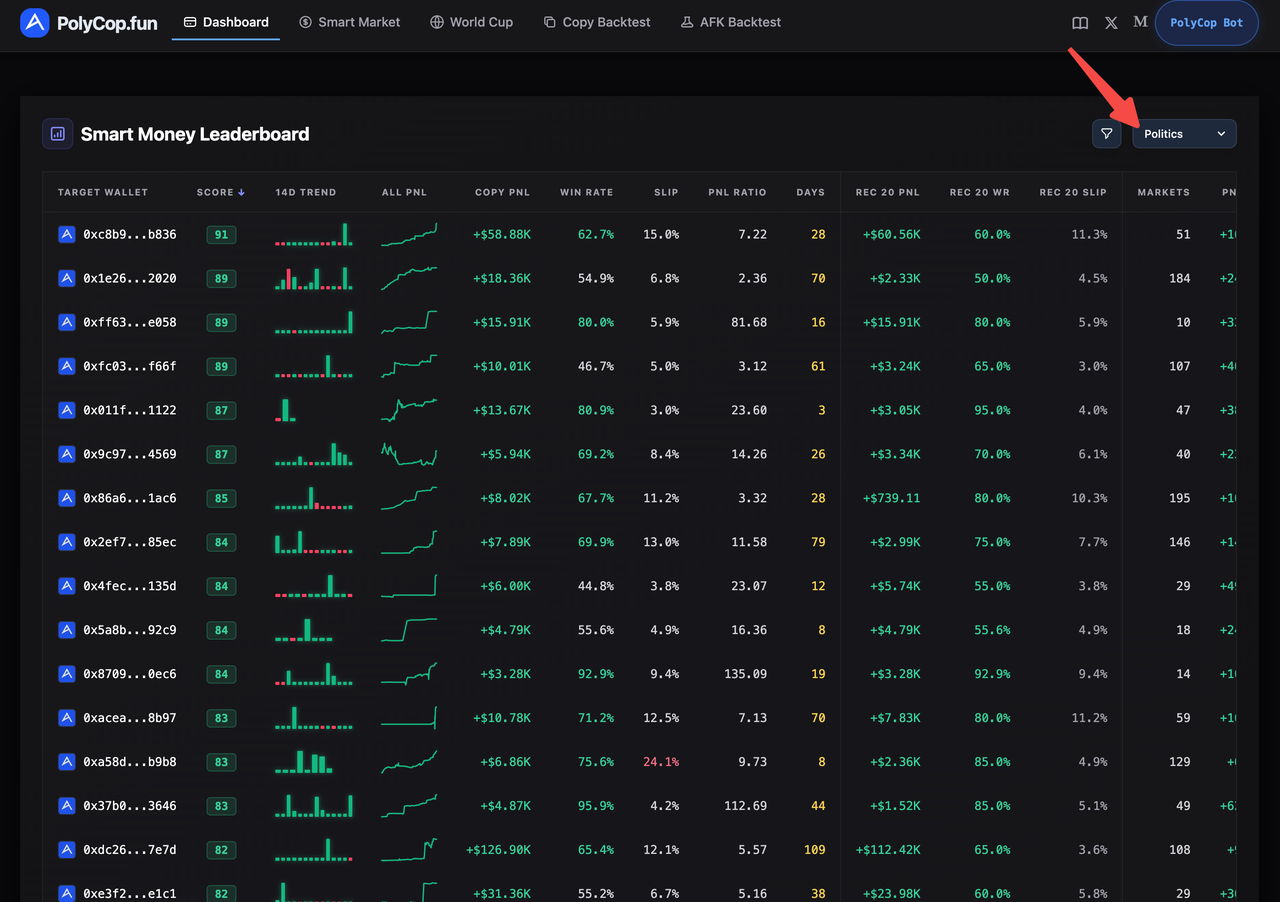The height and width of the screenshot is (902, 1280).
Task: Click the MARKETS column header
Action: 1164,192
